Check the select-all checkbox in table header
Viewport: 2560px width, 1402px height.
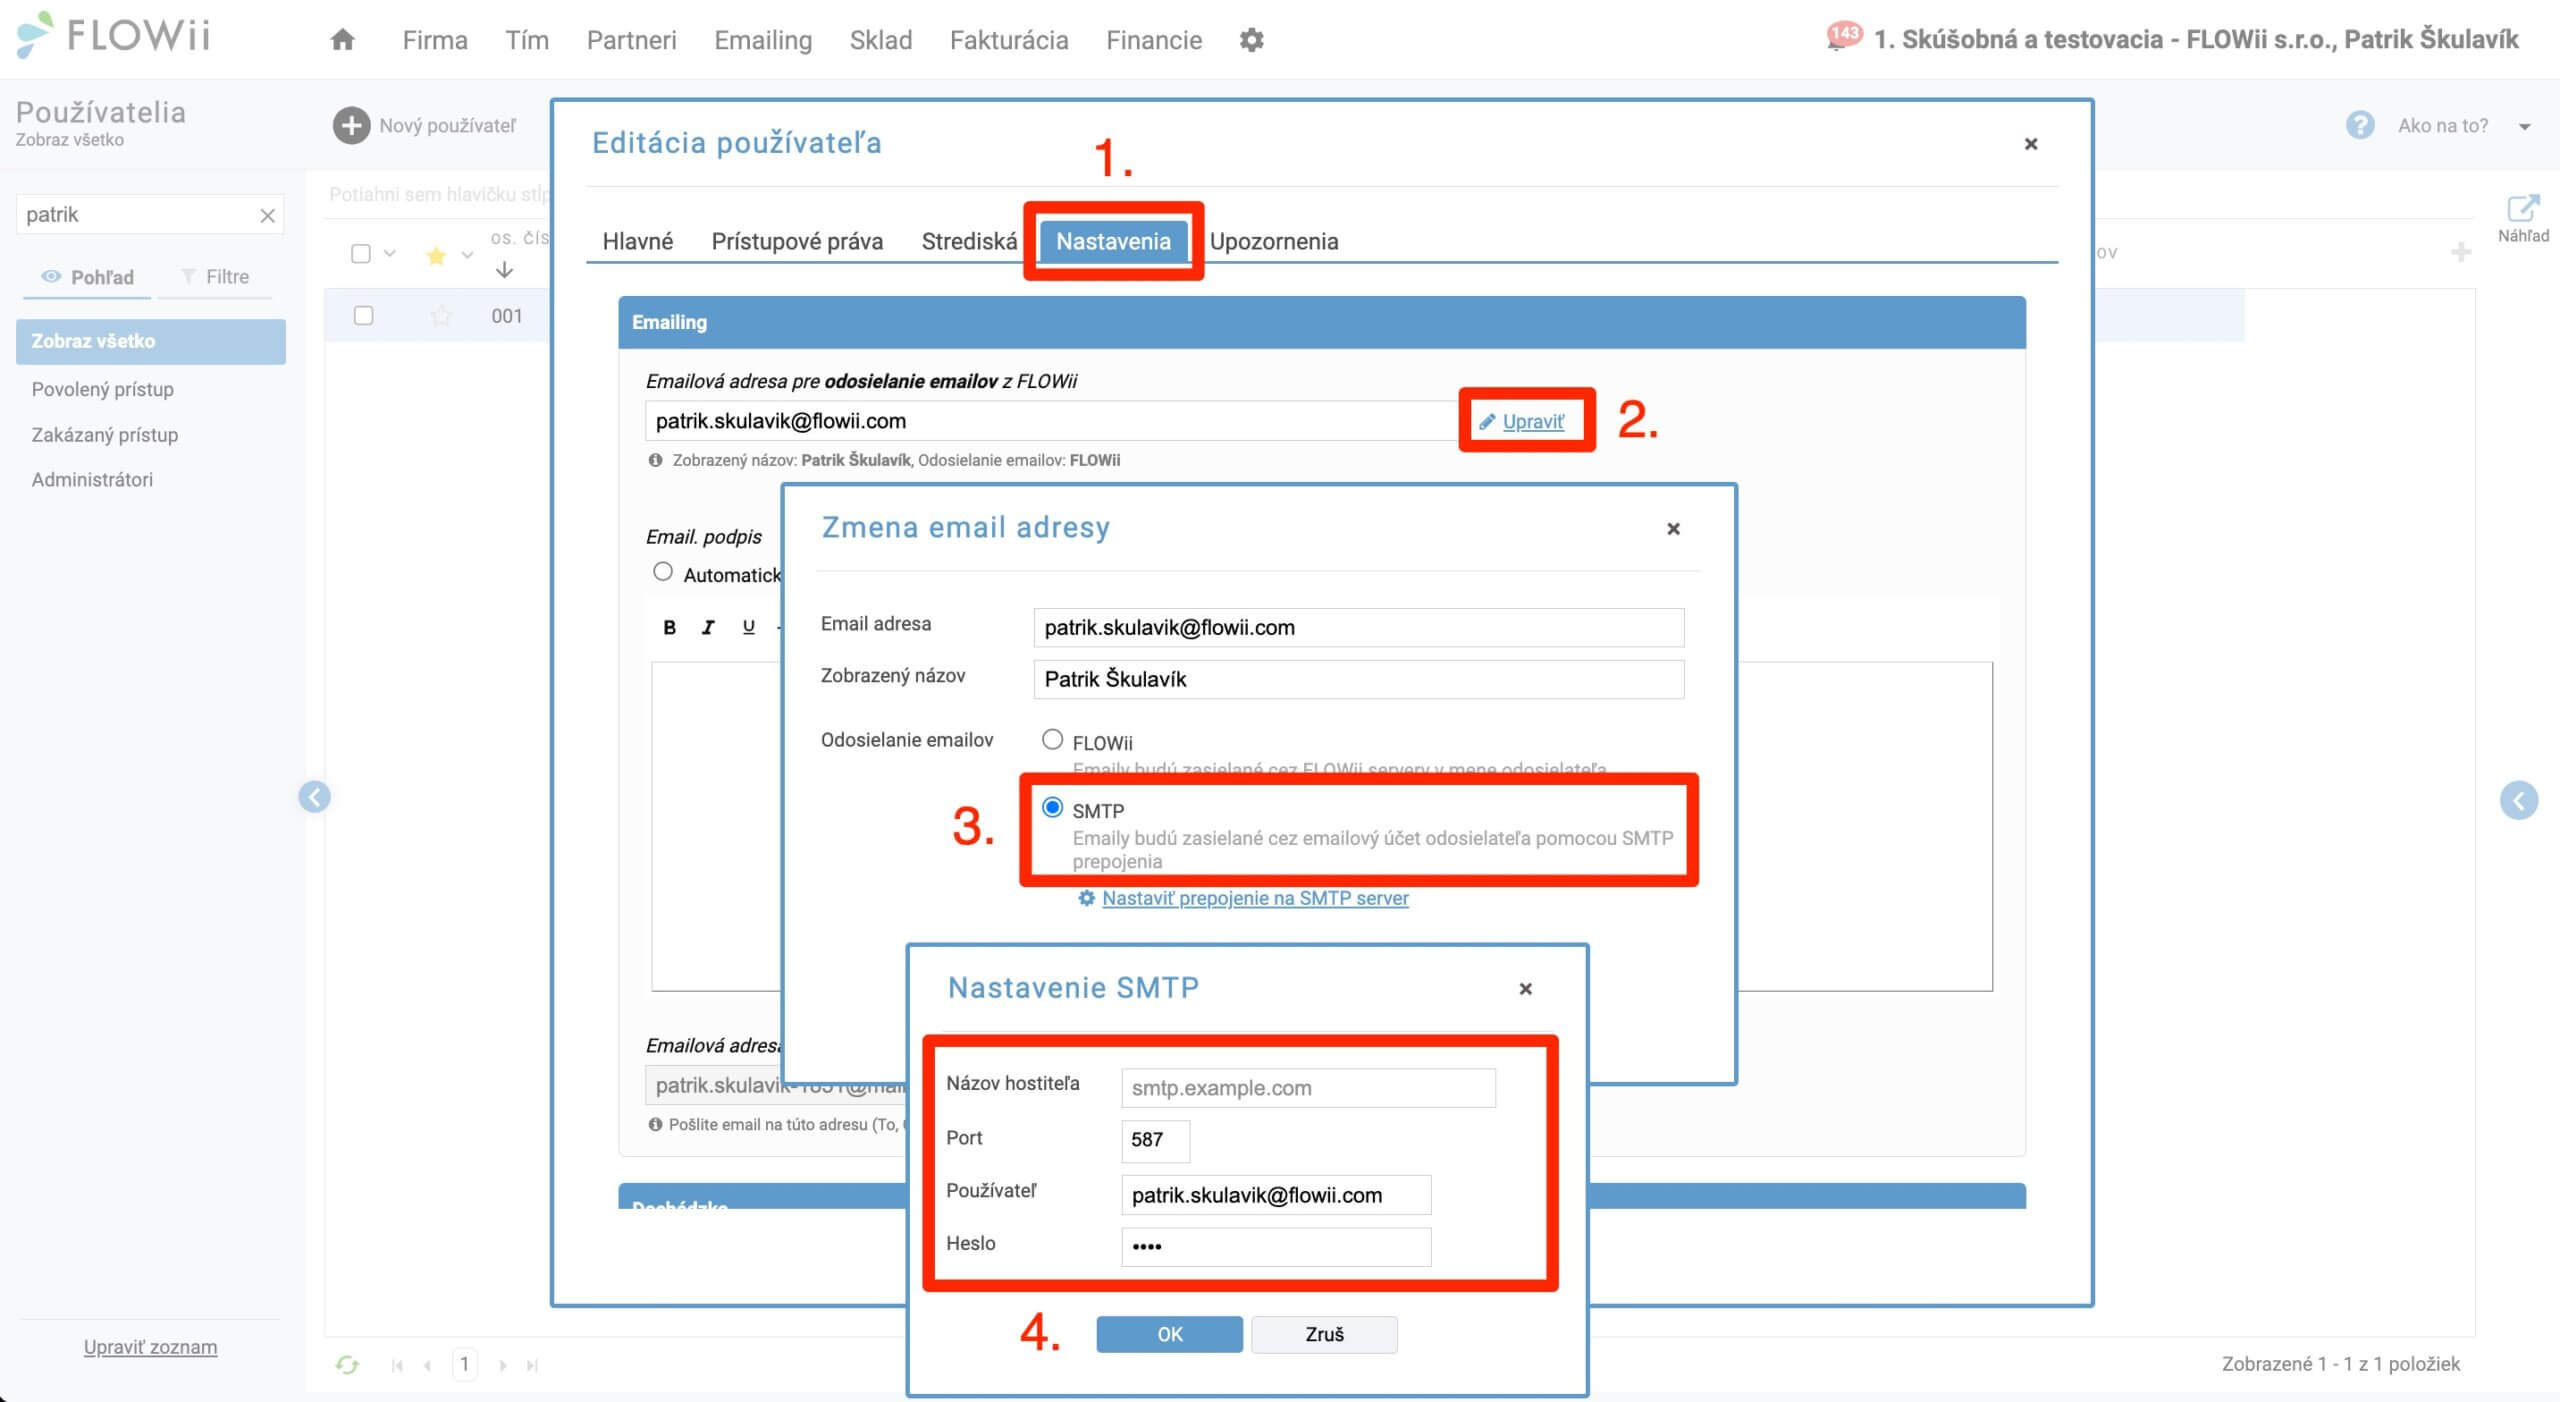(361, 254)
